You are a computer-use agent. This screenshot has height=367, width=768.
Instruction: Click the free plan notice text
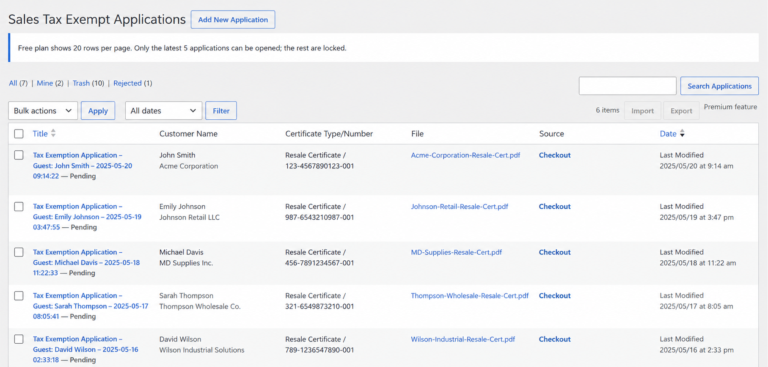coord(182,48)
